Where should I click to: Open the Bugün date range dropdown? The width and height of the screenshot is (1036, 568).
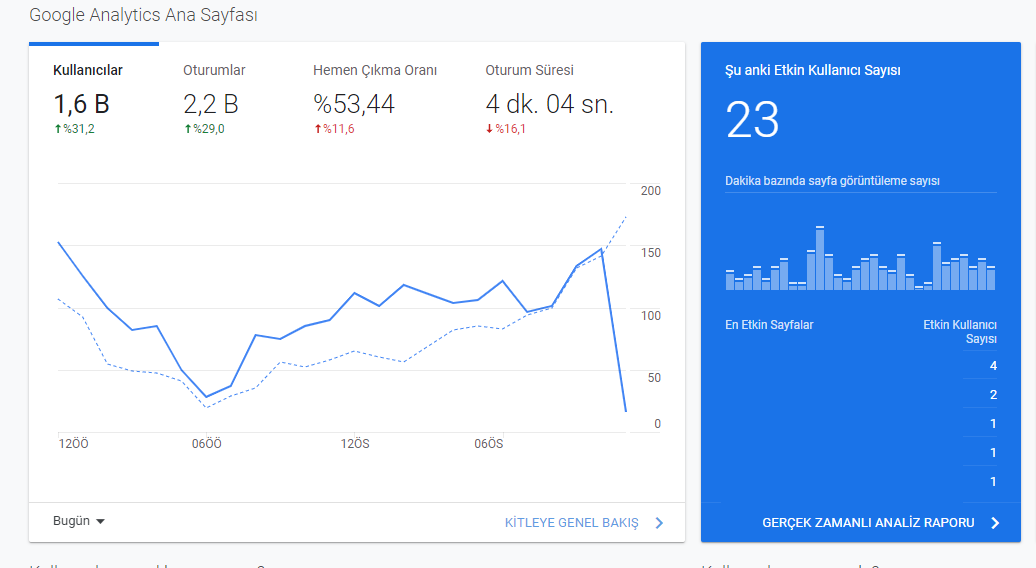(x=79, y=521)
